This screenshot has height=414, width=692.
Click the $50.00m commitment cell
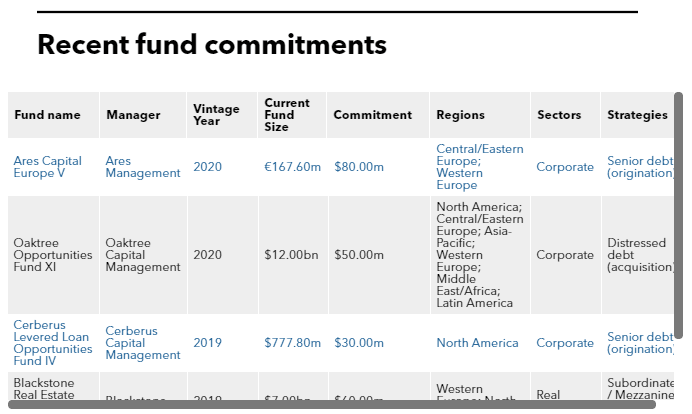[x=379, y=255]
